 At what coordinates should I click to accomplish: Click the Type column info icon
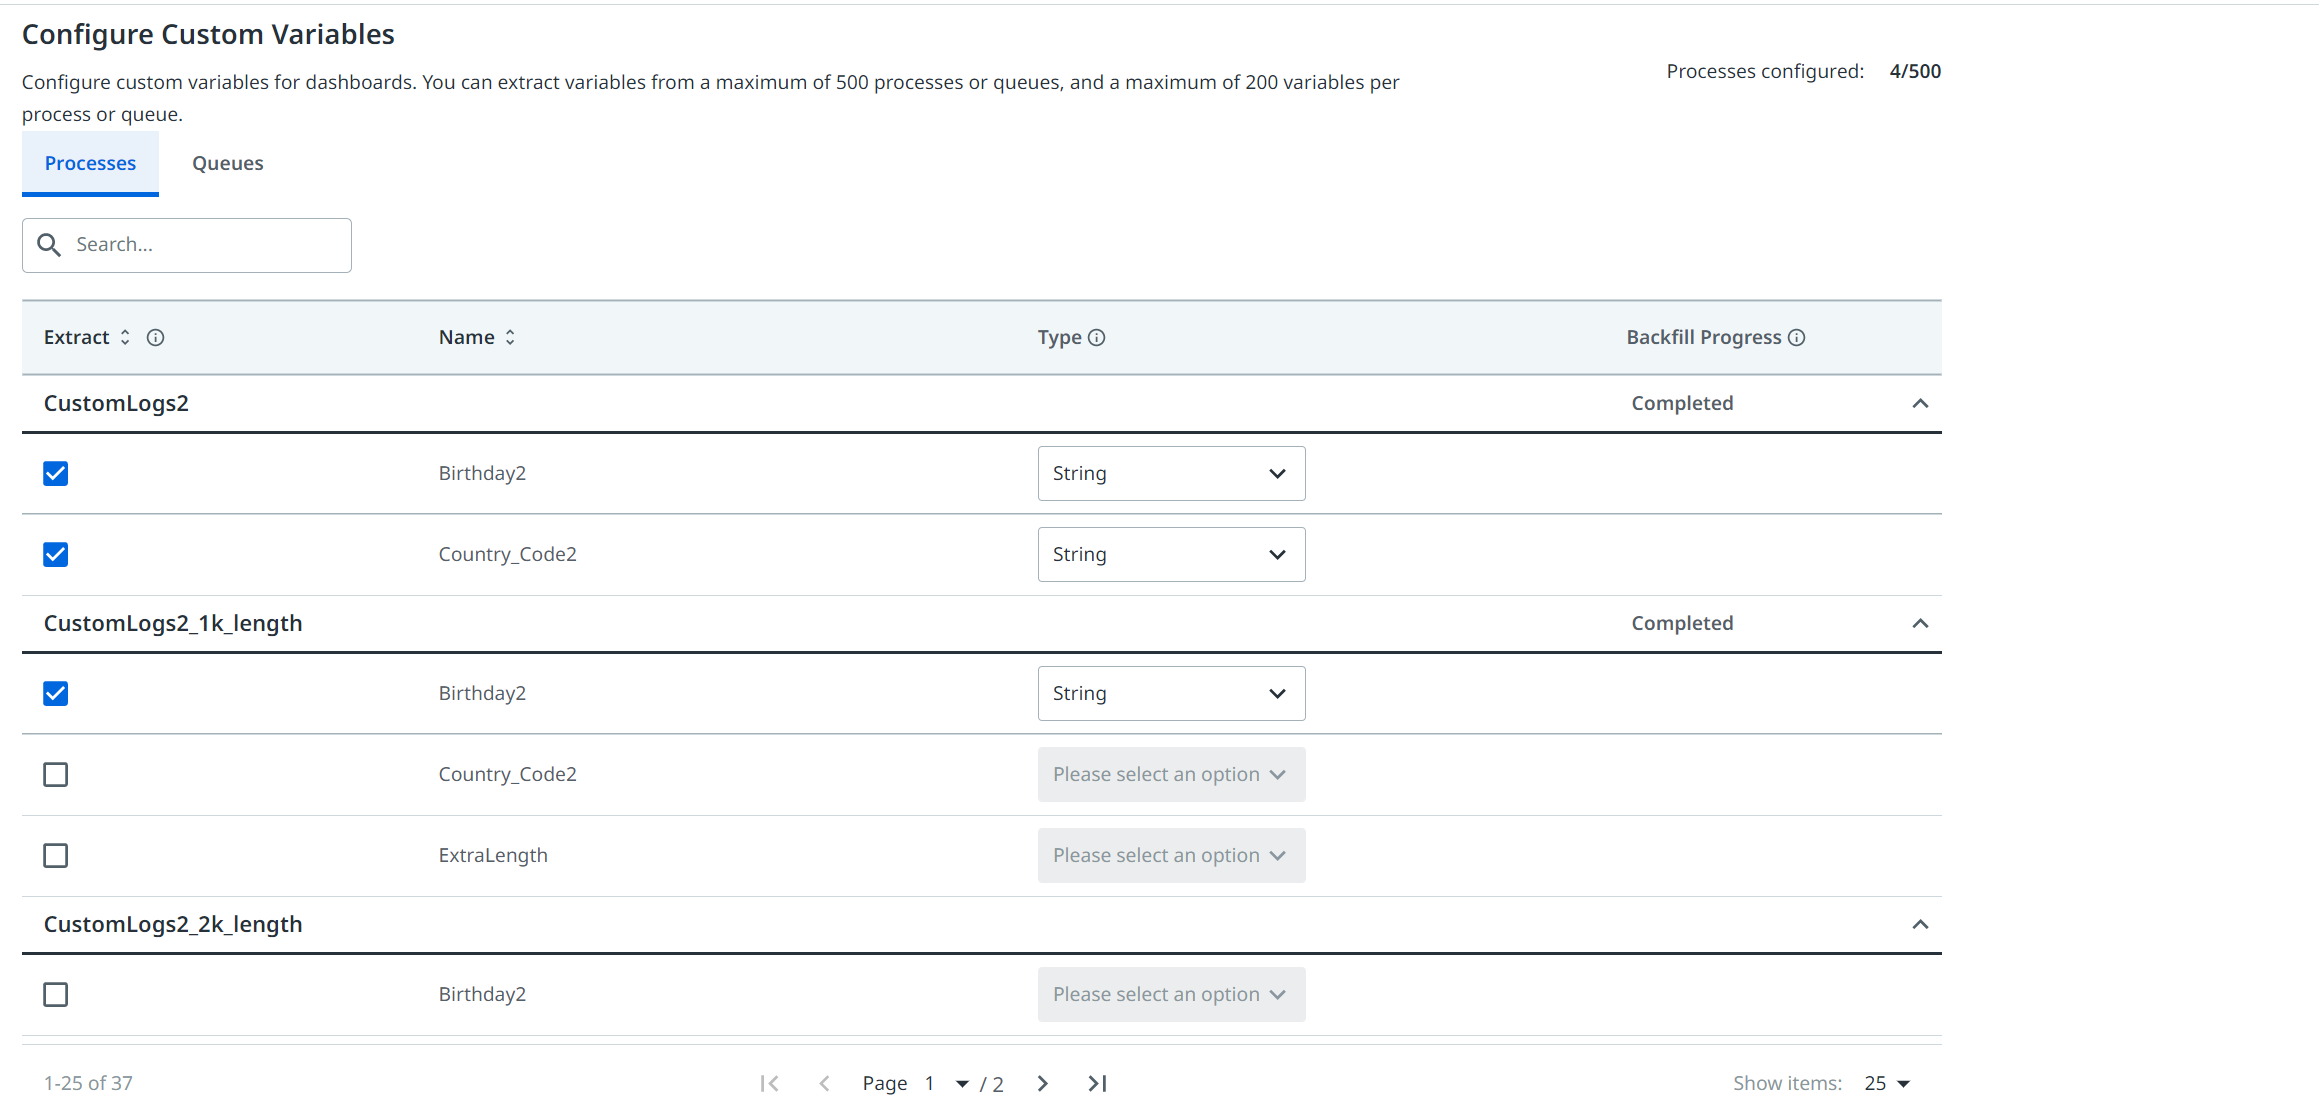coord(1097,337)
